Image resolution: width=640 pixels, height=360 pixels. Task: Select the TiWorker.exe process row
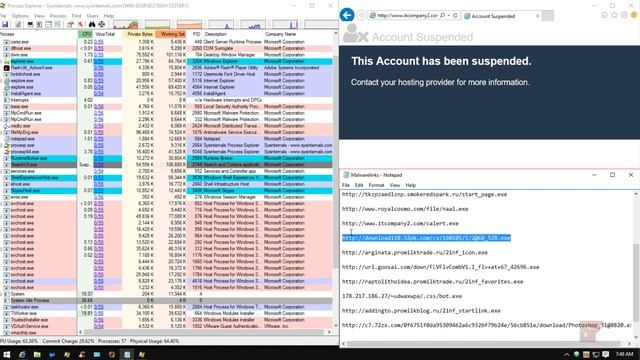click(x=166, y=313)
